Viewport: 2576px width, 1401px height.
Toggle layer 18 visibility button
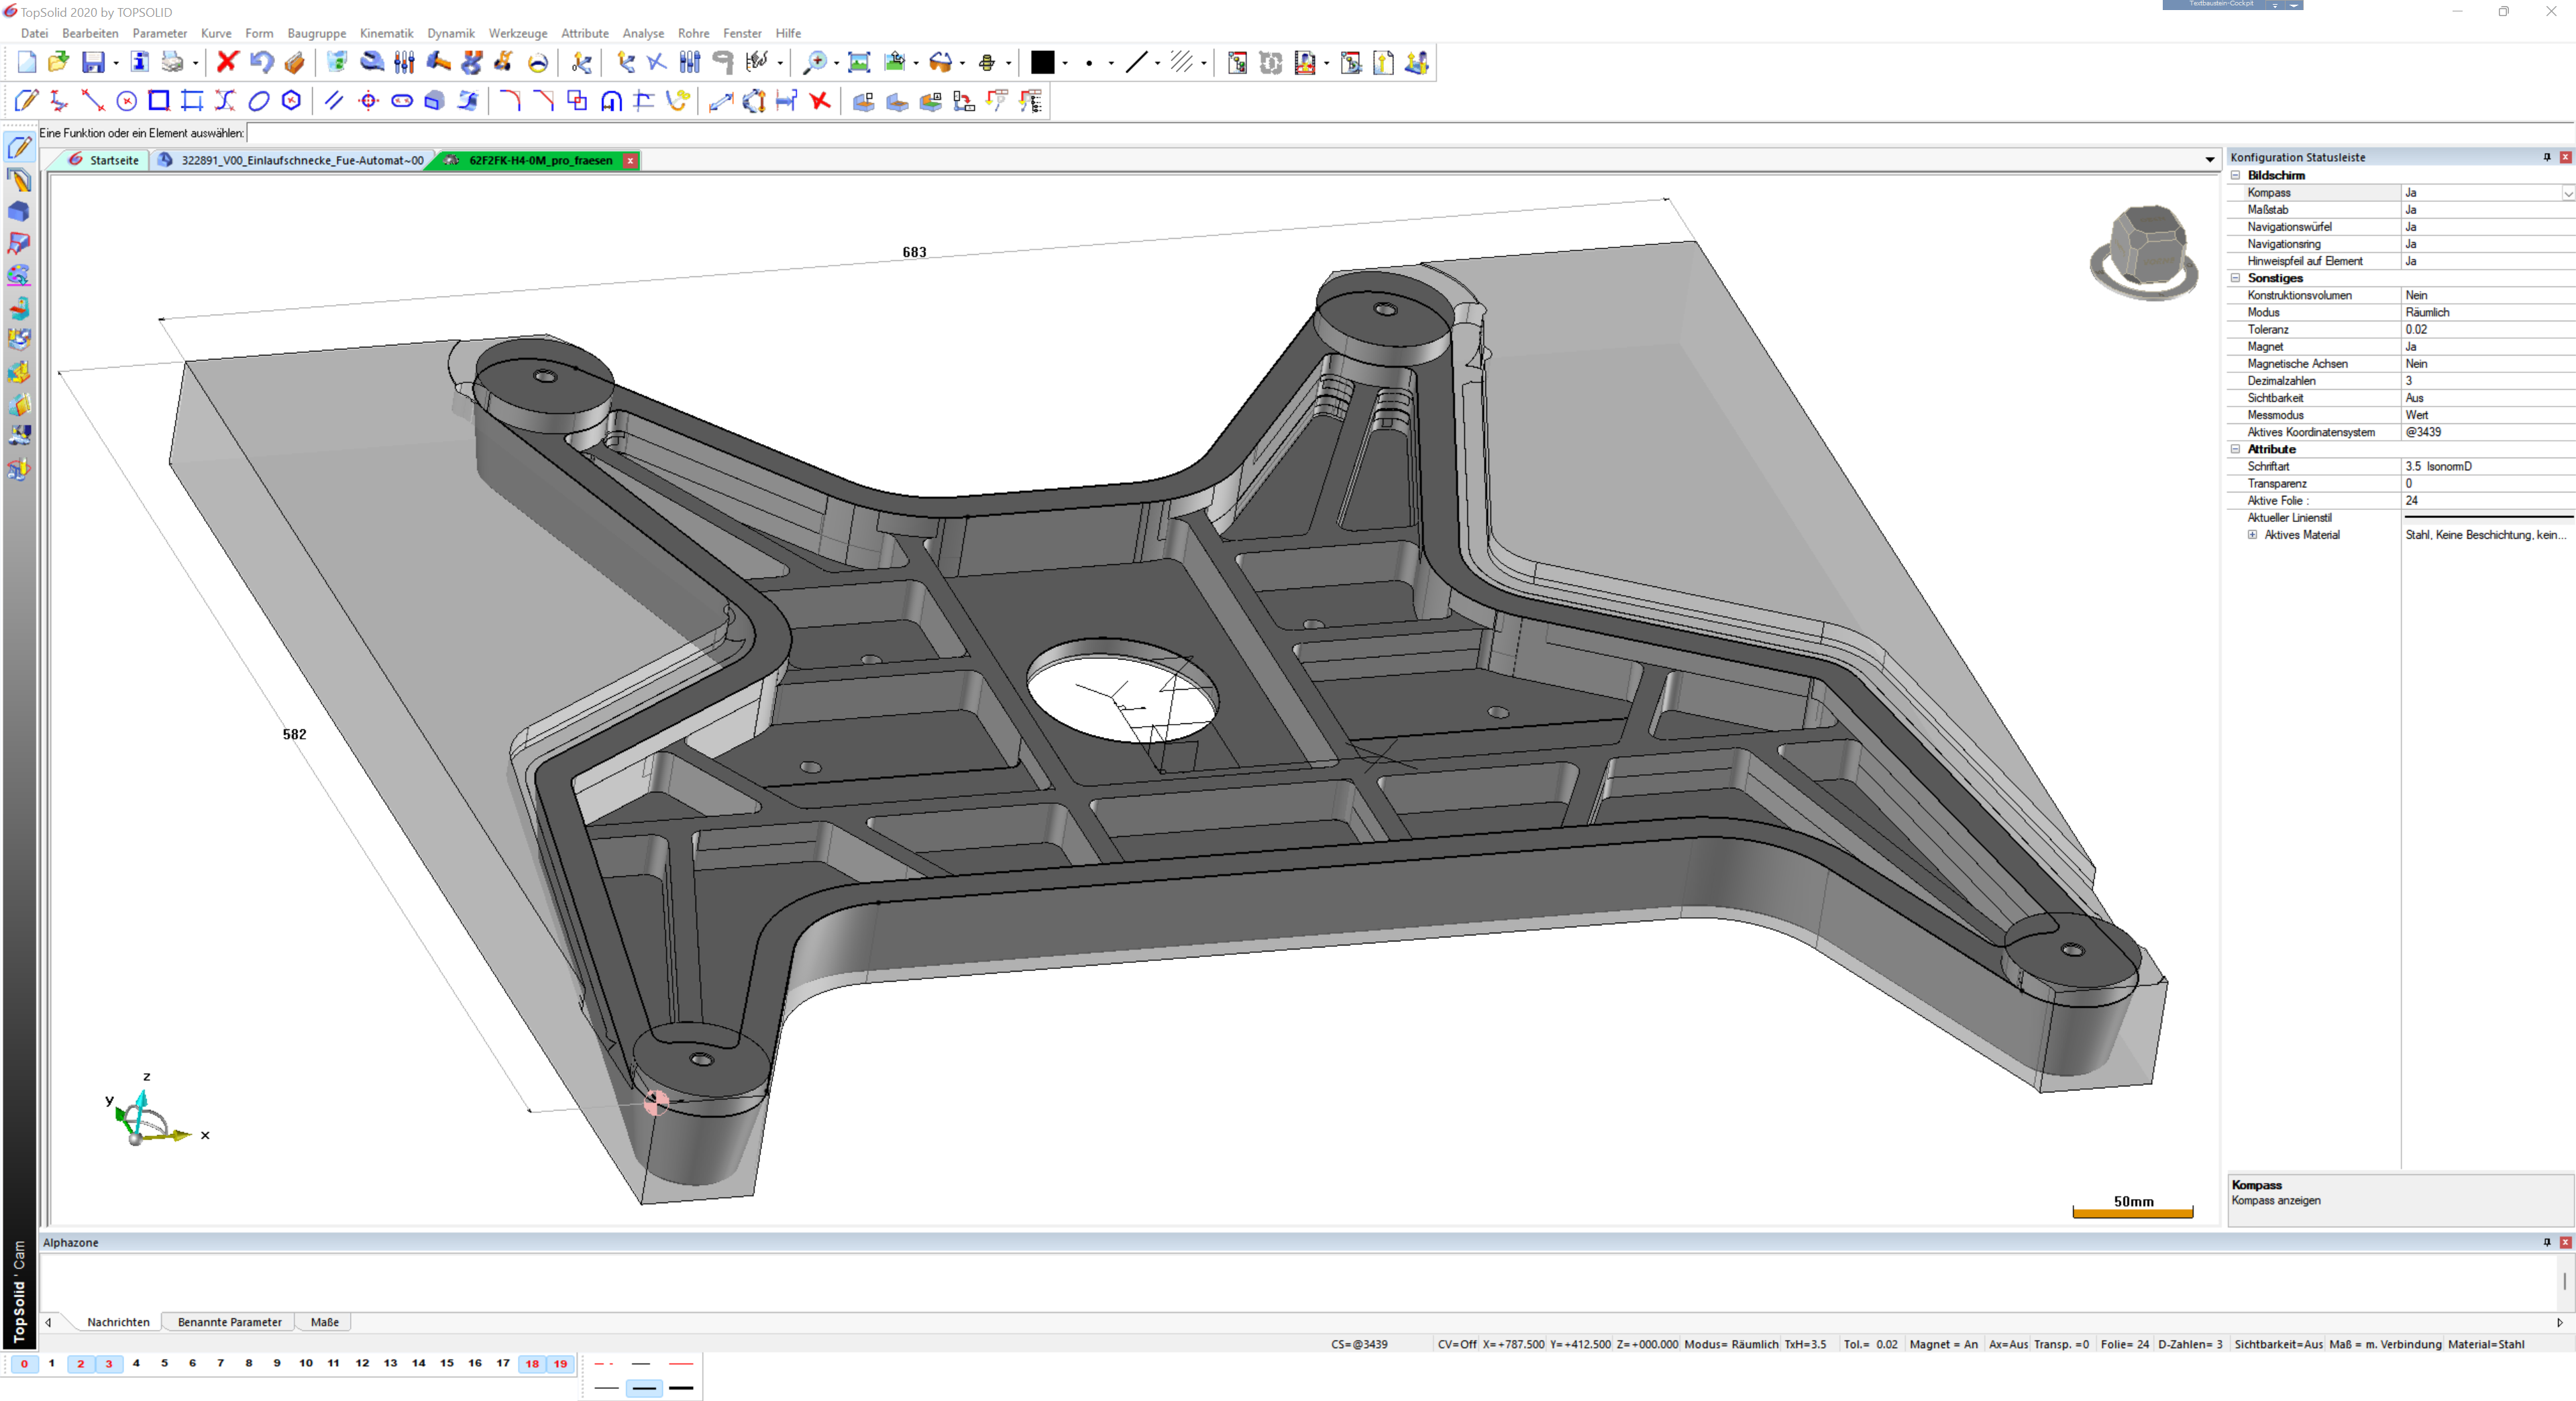click(532, 1363)
